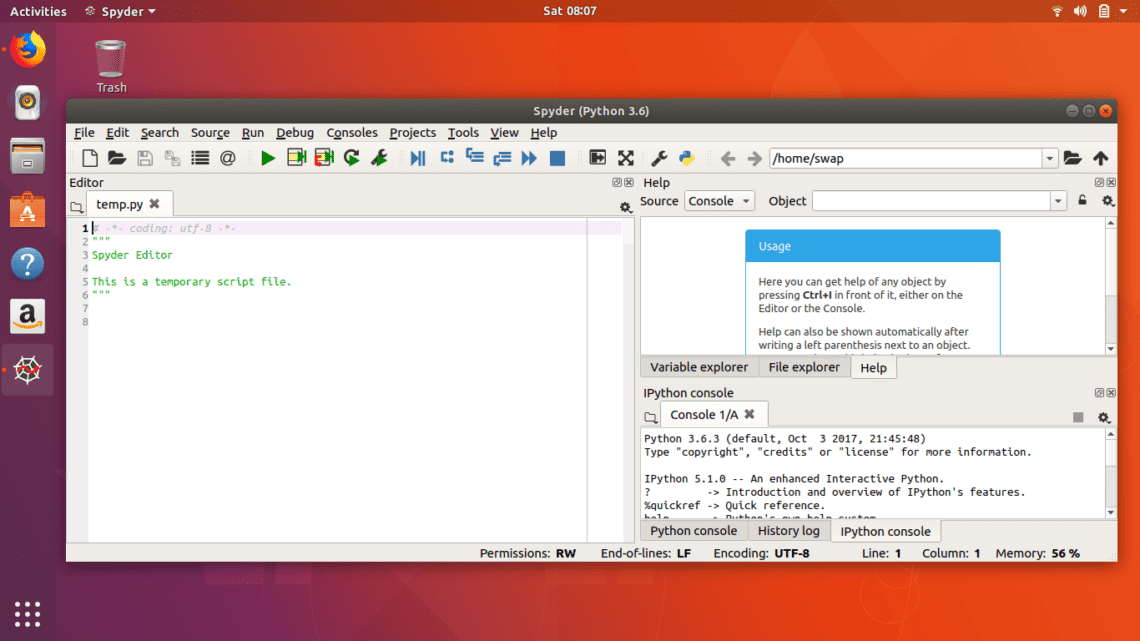Toggle the Editor pane options gear

[x=625, y=207]
